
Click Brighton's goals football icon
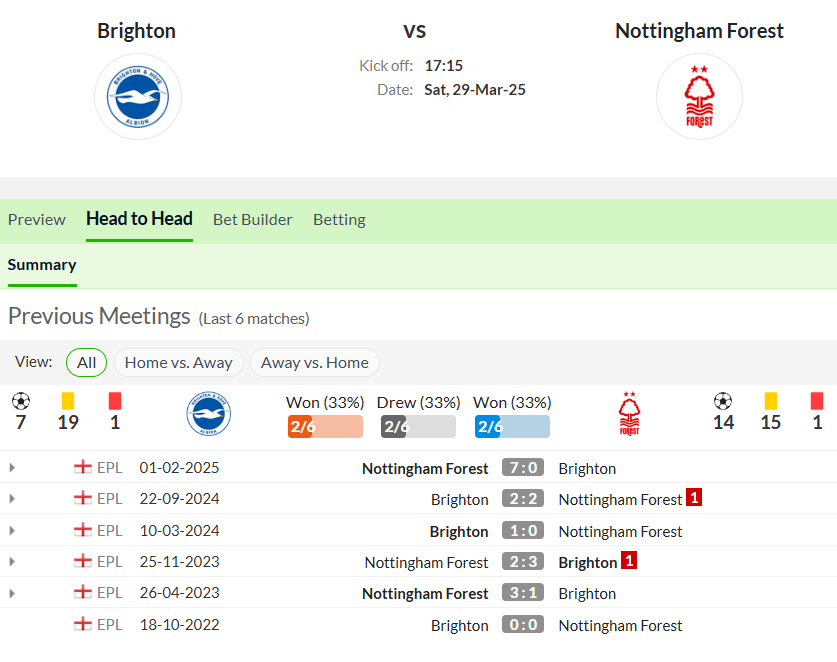21,401
